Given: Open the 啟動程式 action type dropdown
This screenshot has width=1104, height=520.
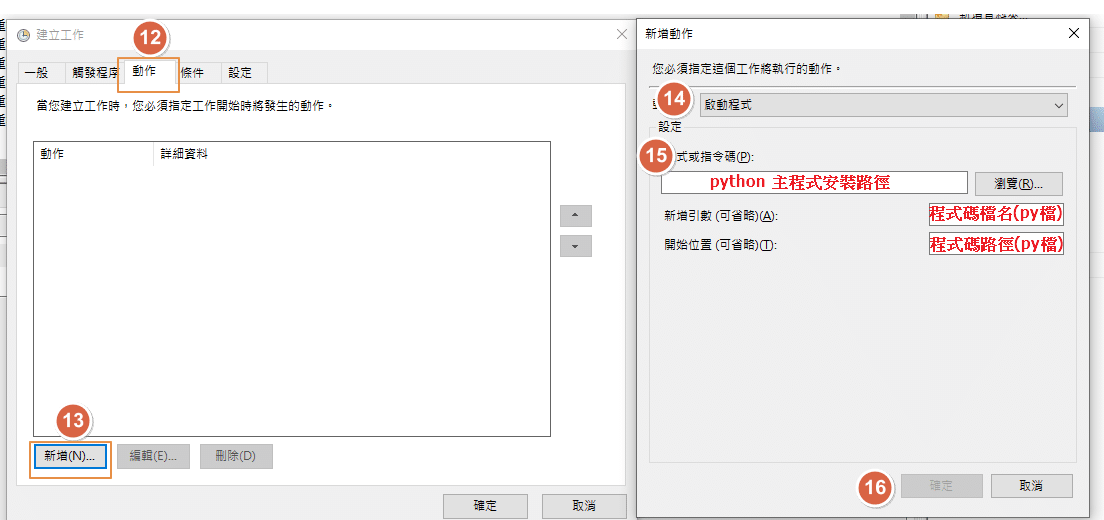Looking at the screenshot, I should coord(884,105).
